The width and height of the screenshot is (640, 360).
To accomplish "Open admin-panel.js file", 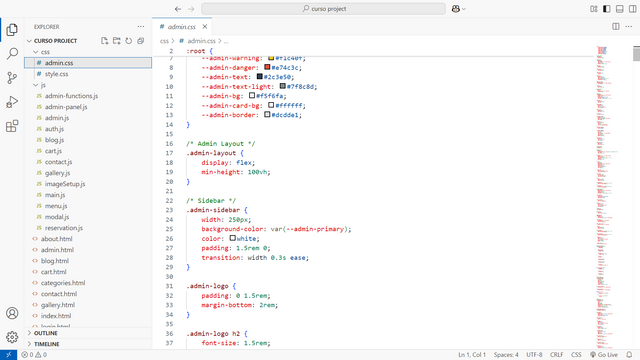I will [x=88, y=107].
